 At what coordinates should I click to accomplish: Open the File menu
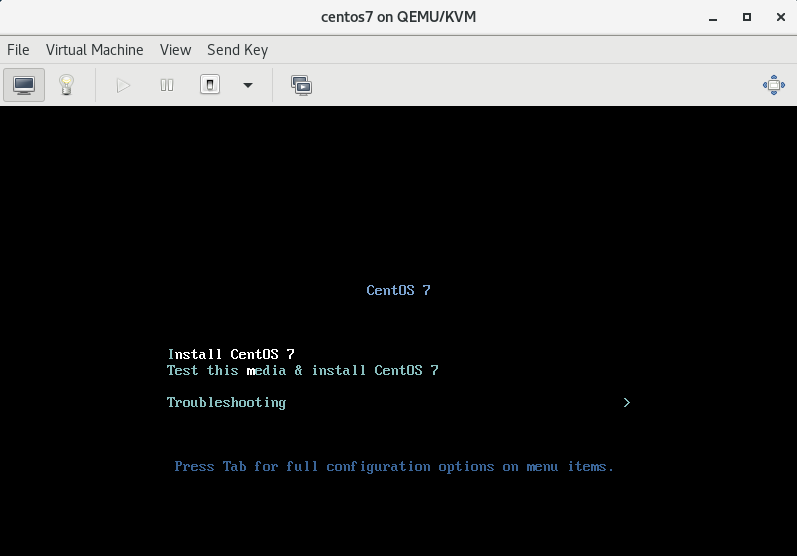18,50
